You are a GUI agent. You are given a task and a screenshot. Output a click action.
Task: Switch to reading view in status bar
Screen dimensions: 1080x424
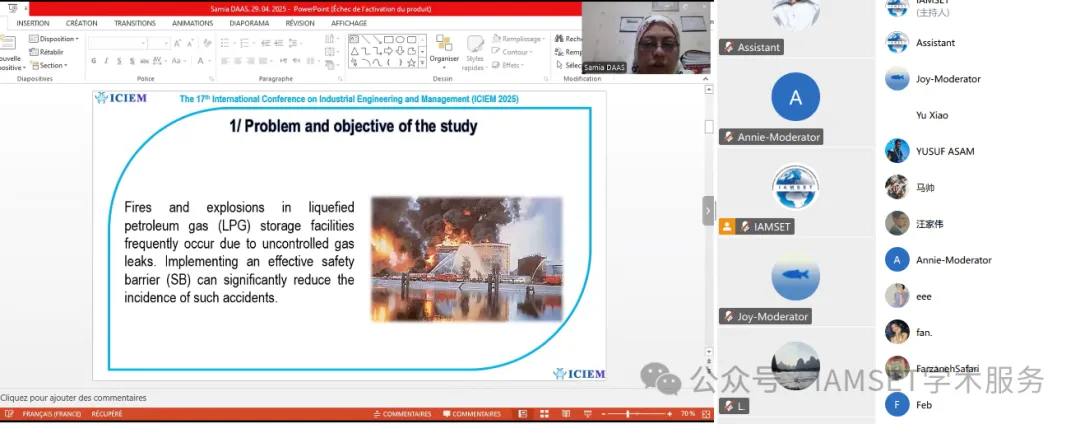[566, 414]
